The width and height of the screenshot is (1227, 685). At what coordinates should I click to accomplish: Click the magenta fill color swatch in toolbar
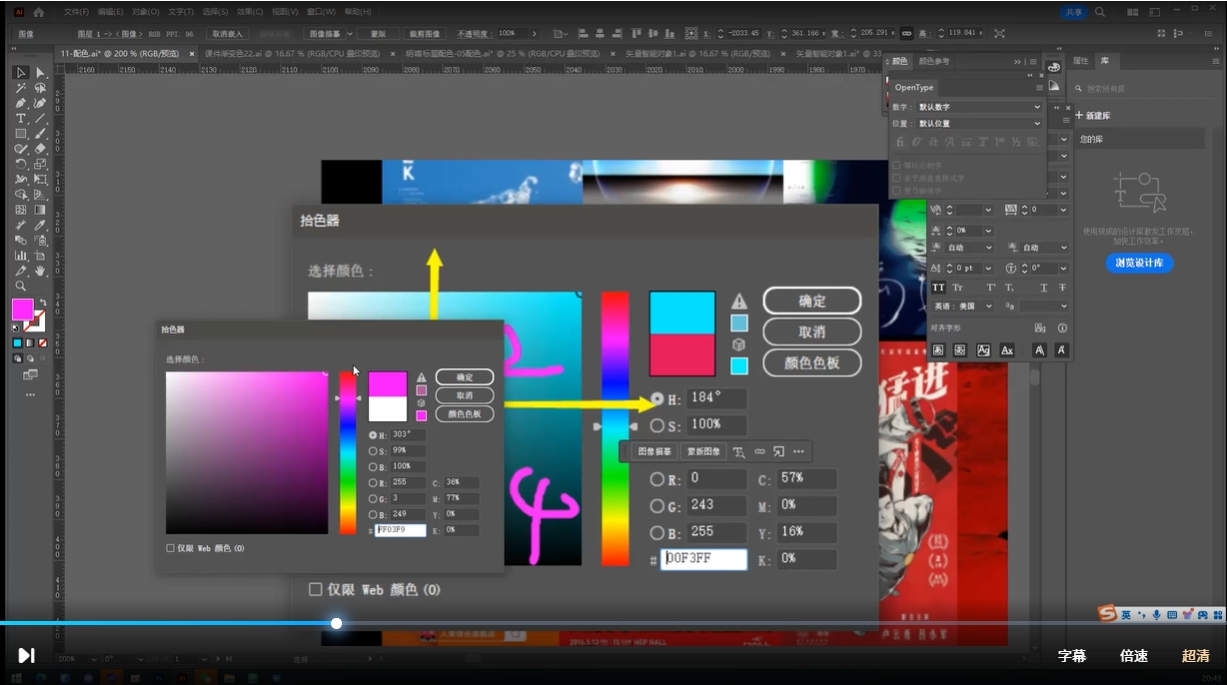click(22, 309)
